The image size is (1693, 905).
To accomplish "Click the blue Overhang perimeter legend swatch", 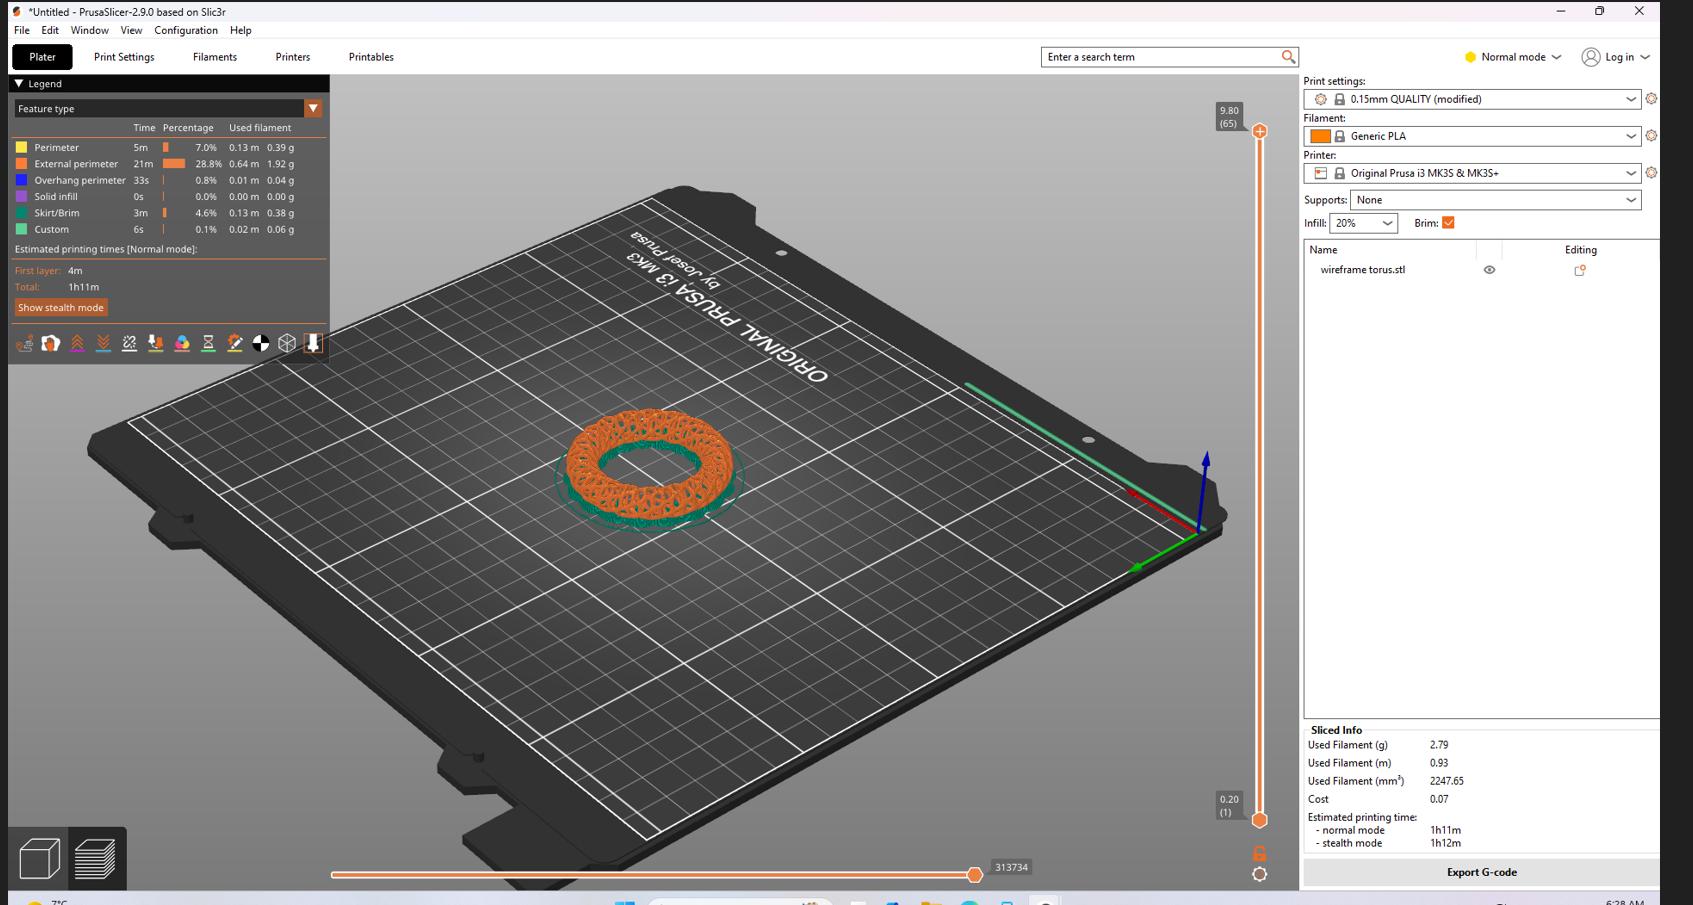I will point(21,180).
